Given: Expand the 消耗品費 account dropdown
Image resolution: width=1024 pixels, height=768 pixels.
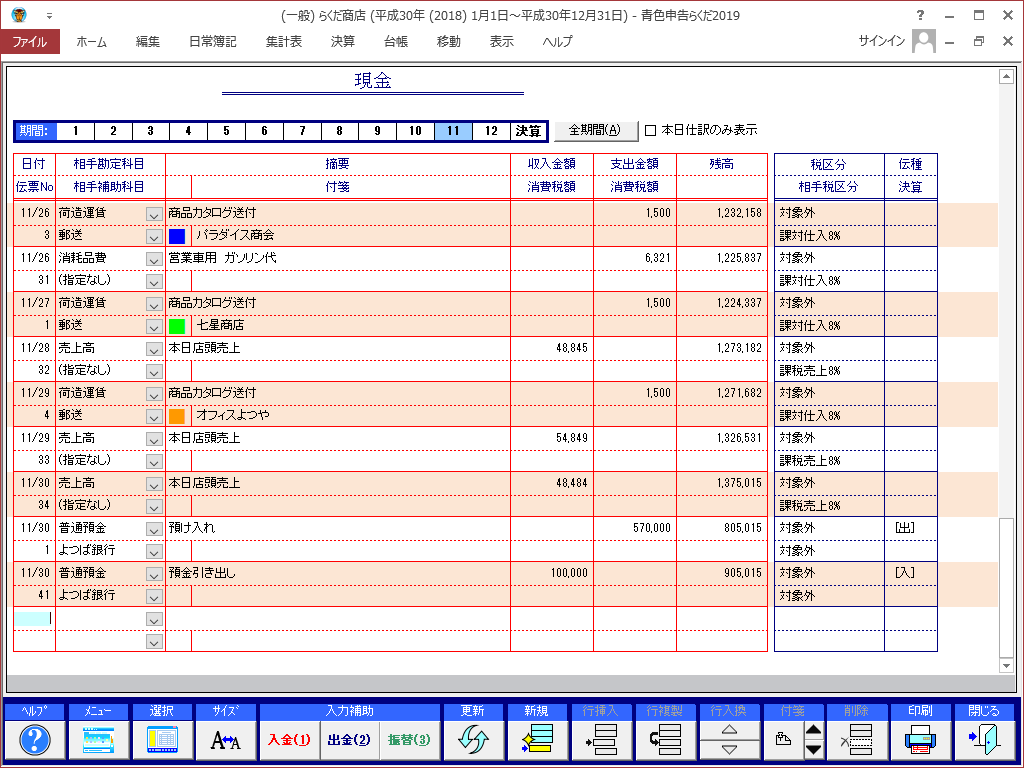Looking at the screenshot, I should (x=154, y=259).
